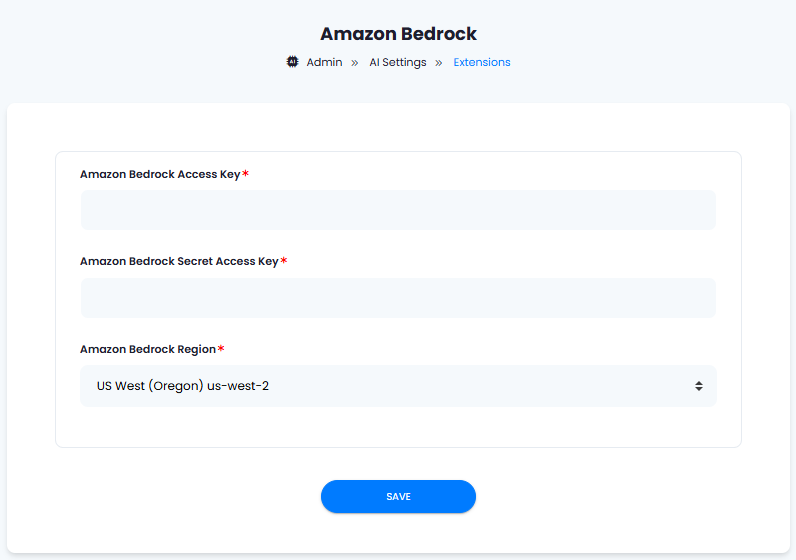Click the Amazon Bedrock Secret Access Key label
Screen dimensions: 796x560
point(179,261)
